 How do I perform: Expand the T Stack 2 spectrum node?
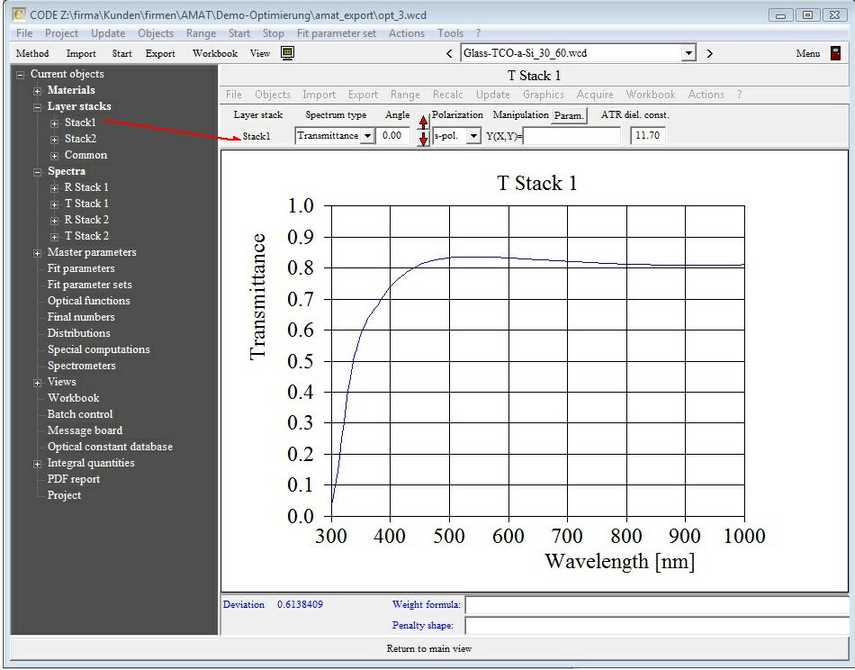point(55,237)
